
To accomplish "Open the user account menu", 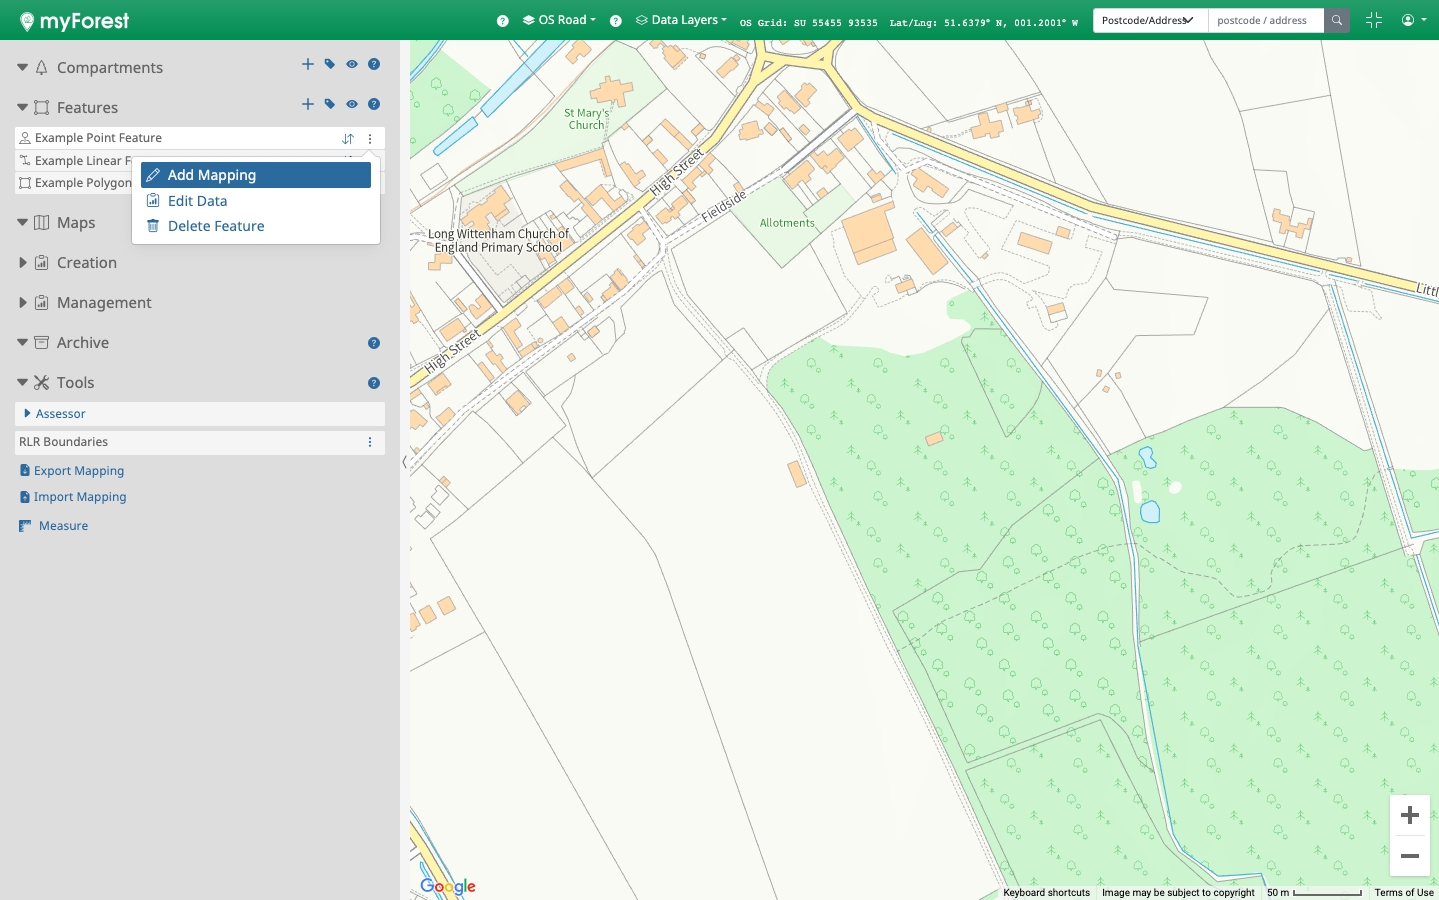I will click(1412, 20).
